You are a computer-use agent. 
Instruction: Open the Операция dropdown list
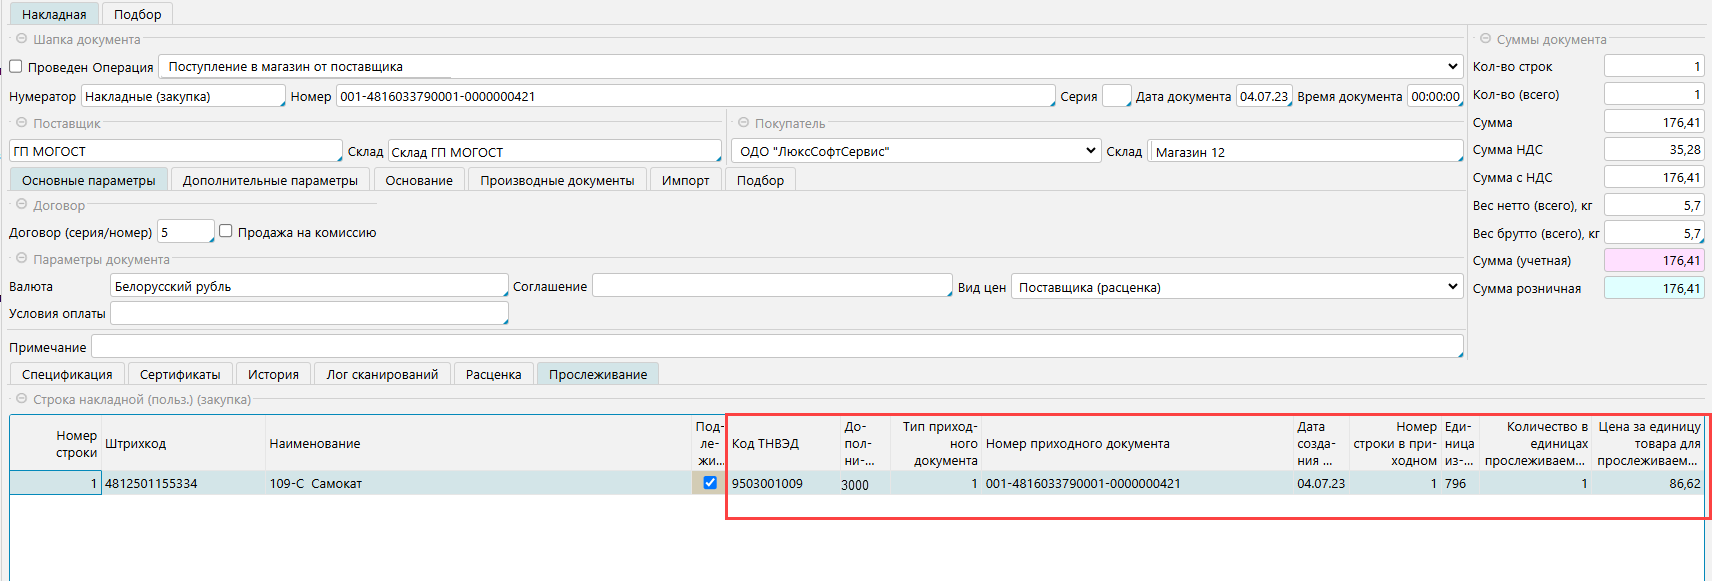tap(1452, 67)
